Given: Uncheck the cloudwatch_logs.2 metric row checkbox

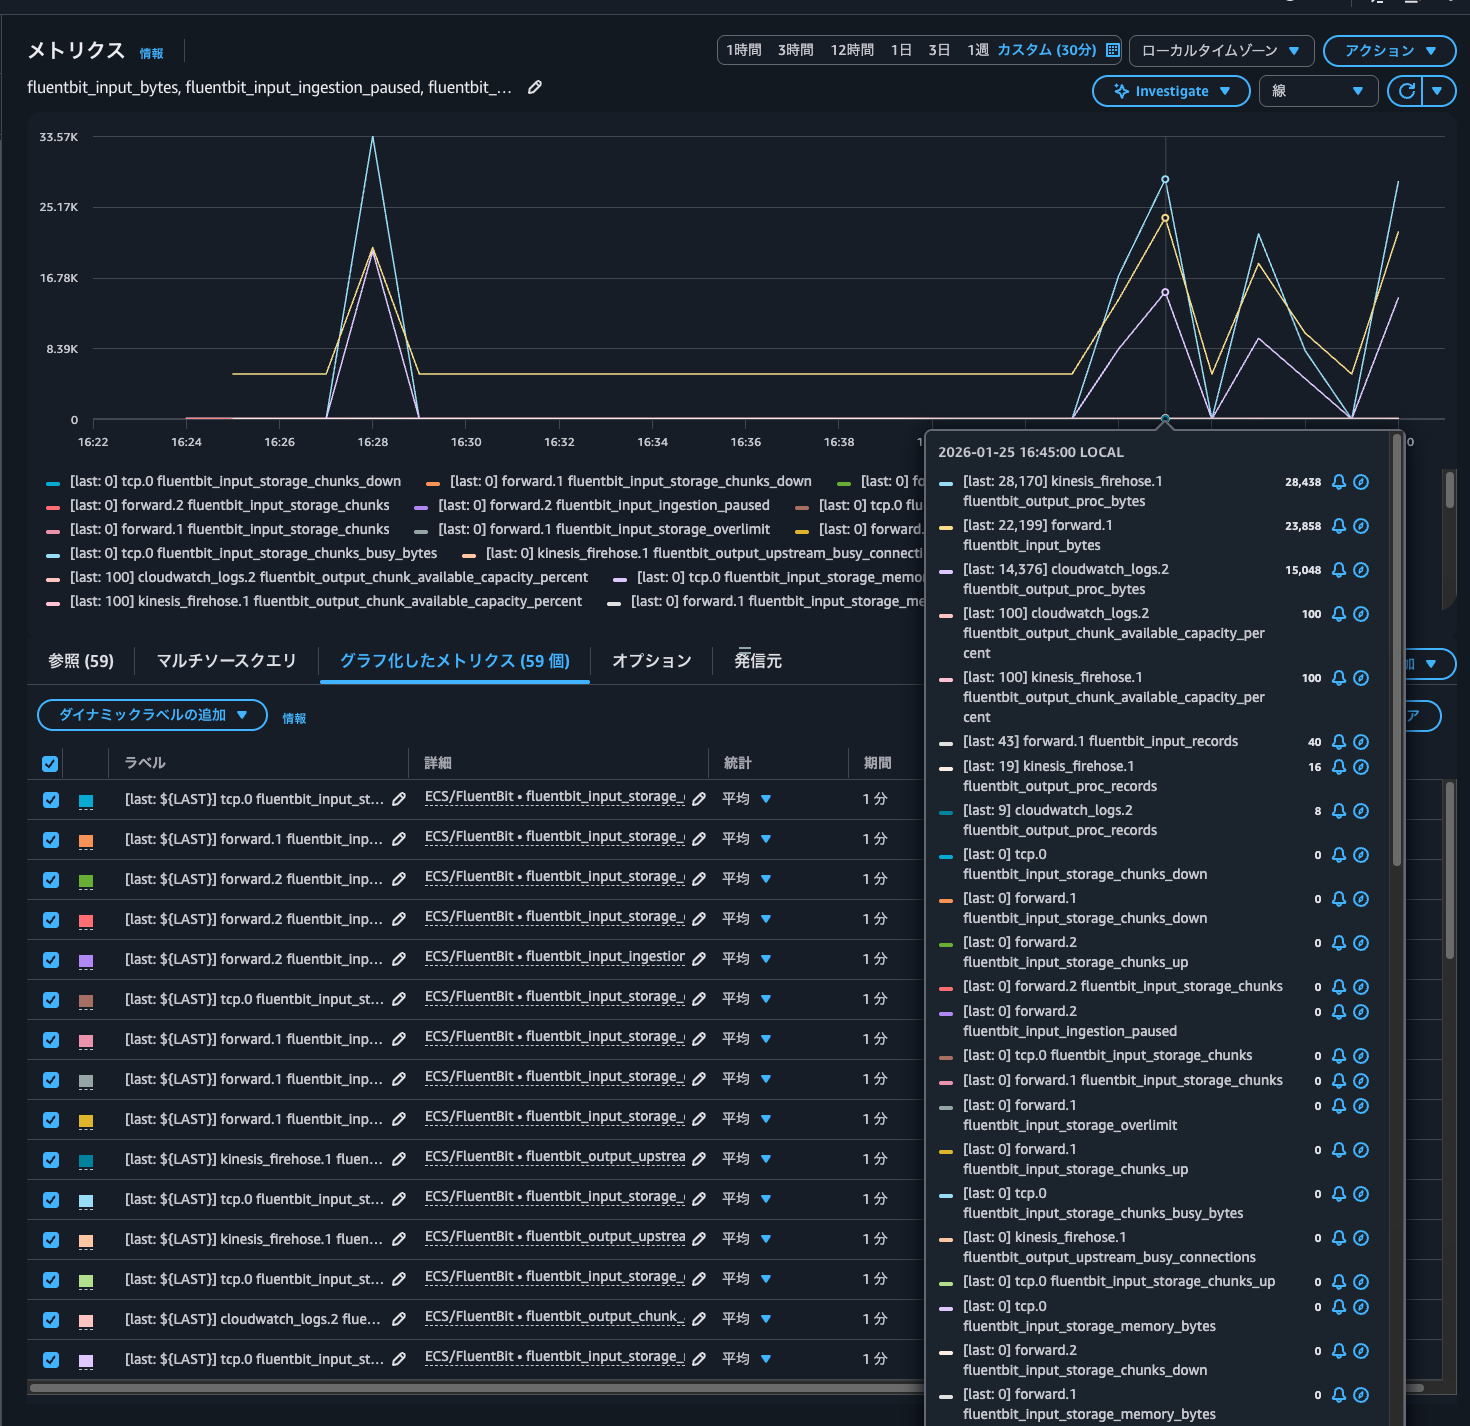Looking at the screenshot, I should [x=51, y=1320].
